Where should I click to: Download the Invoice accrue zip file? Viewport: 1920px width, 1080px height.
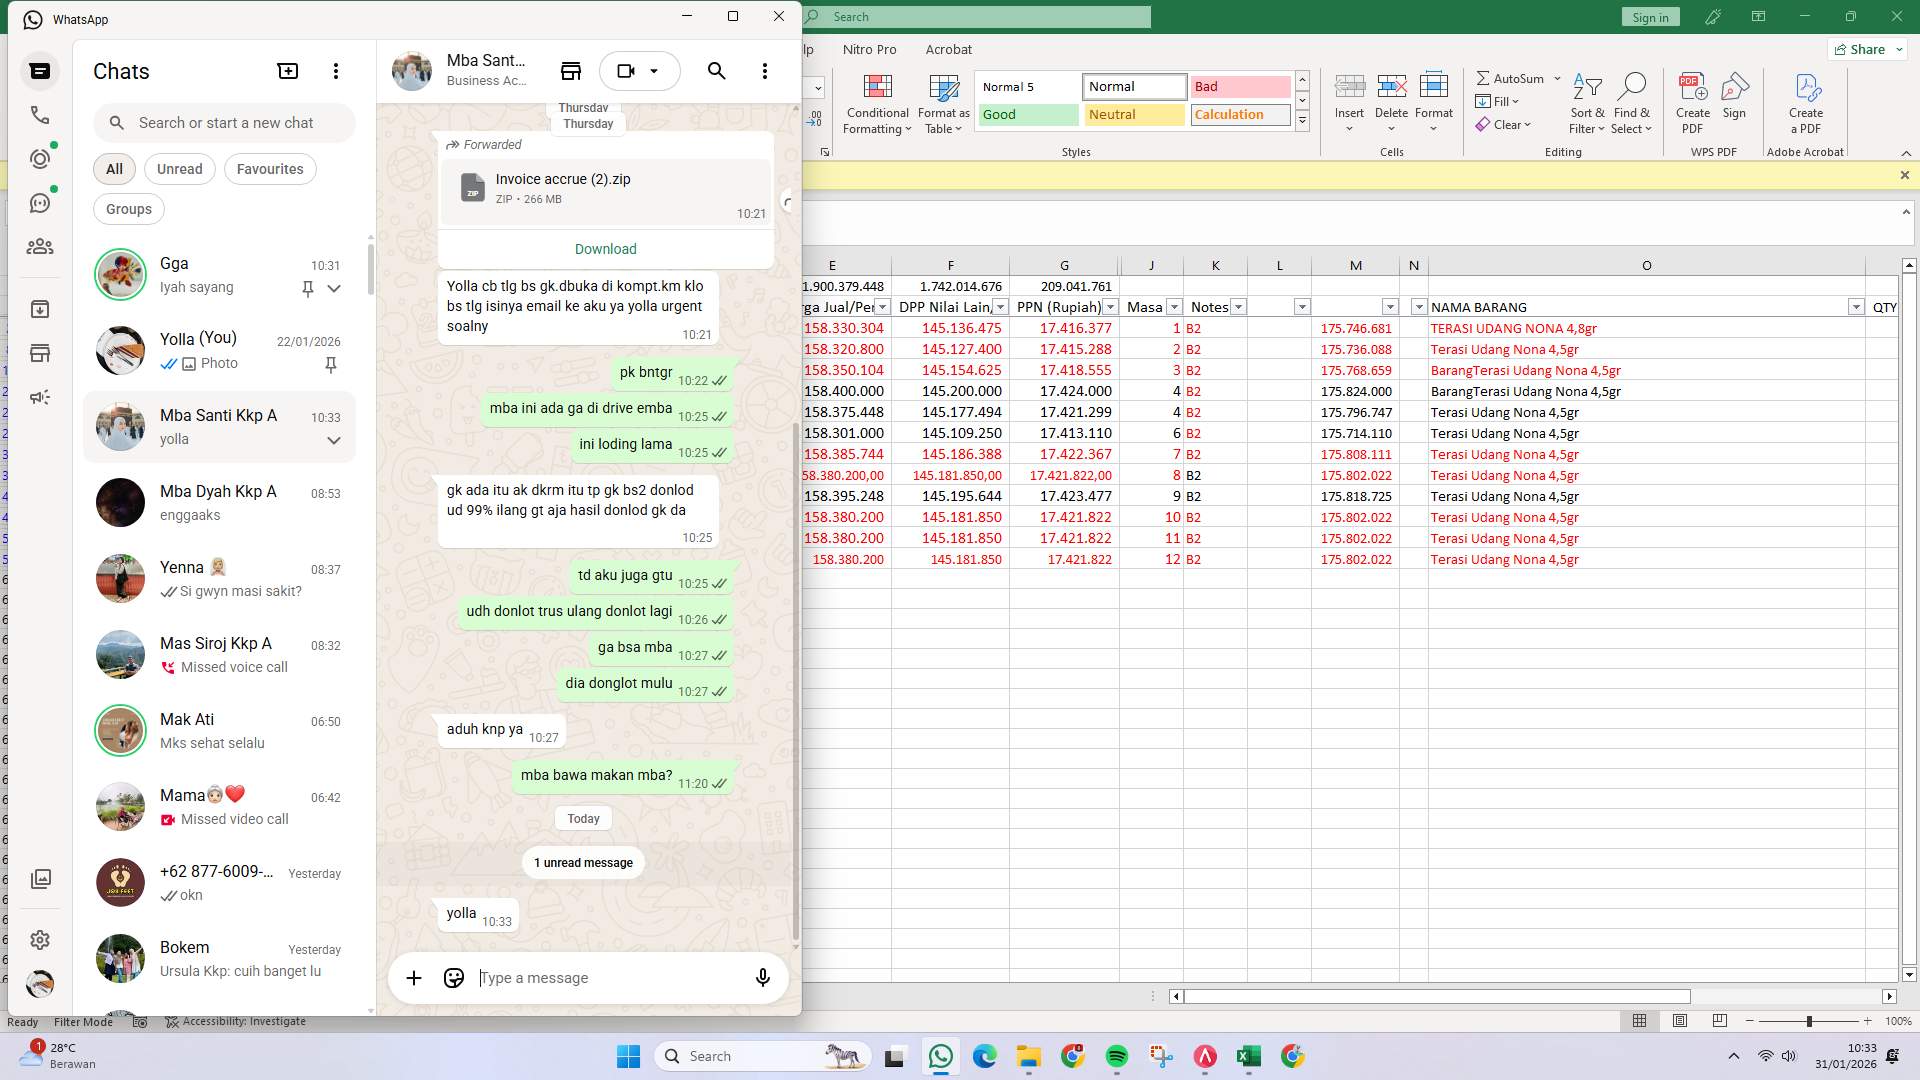604,248
